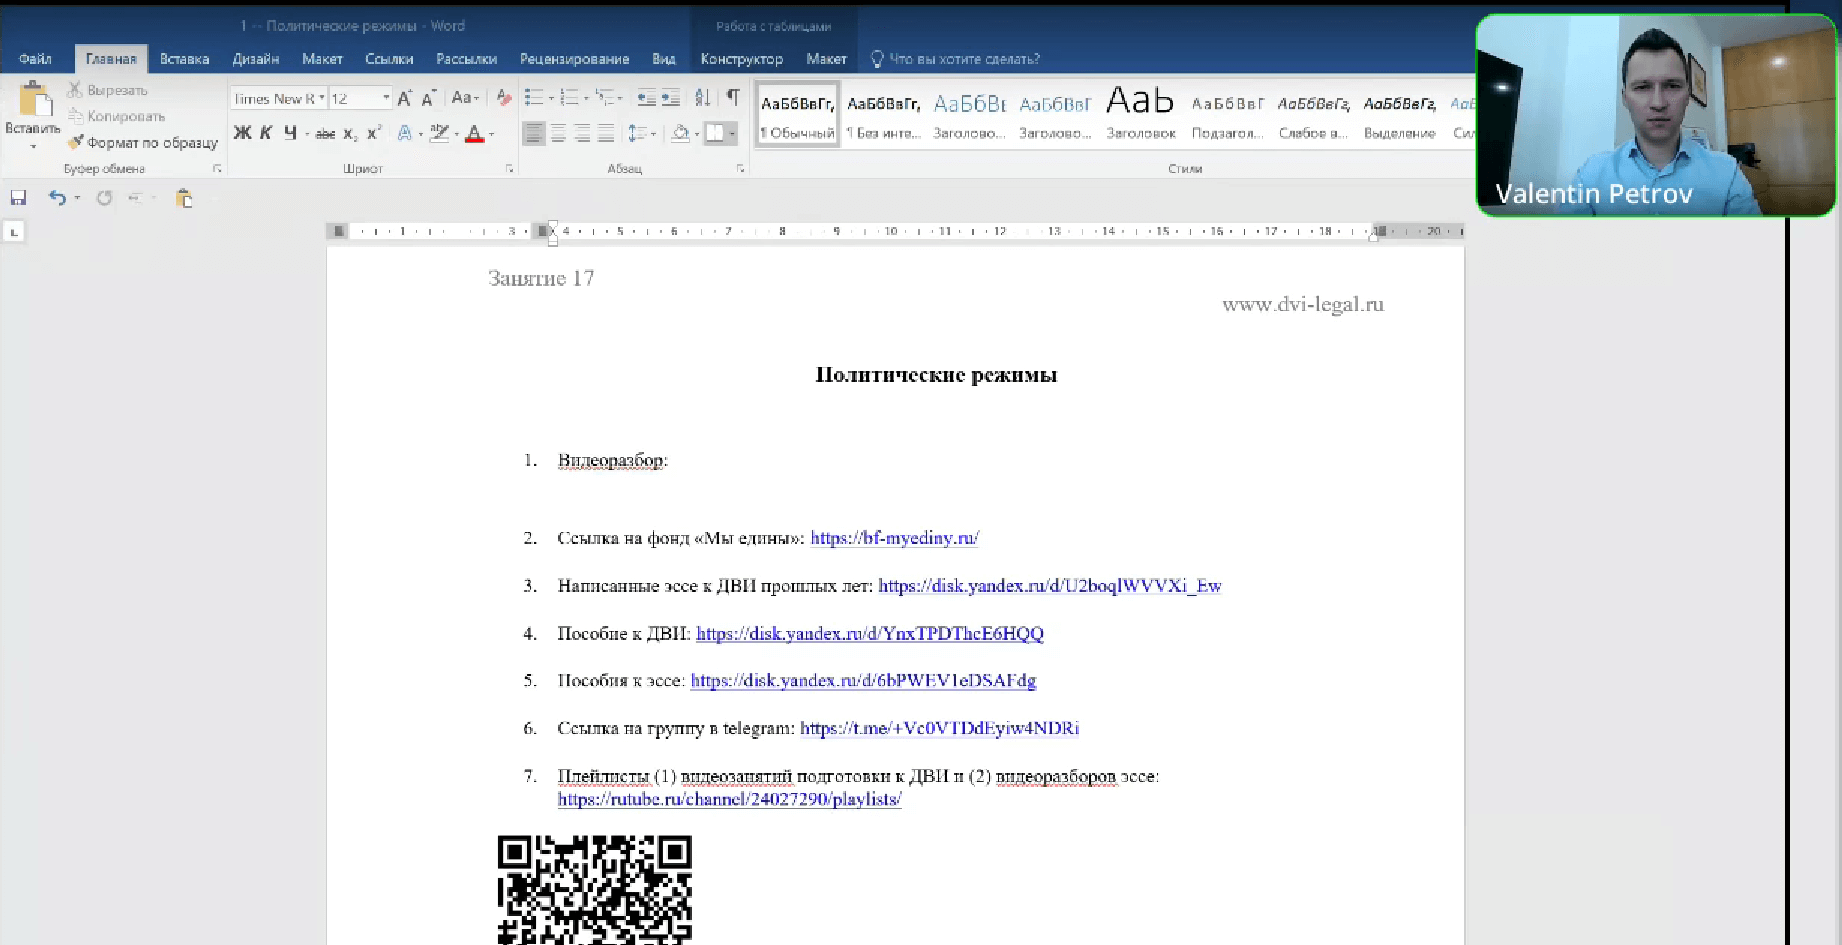Toggle left alignment button
Viewport: 1842px width, 945px height.
coord(534,133)
